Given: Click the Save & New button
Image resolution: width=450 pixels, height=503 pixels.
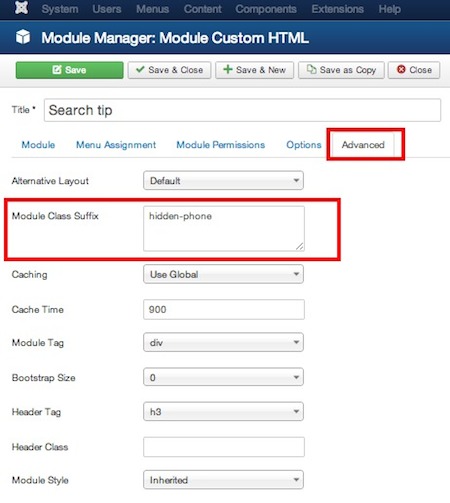Looking at the screenshot, I should [x=254, y=70].
